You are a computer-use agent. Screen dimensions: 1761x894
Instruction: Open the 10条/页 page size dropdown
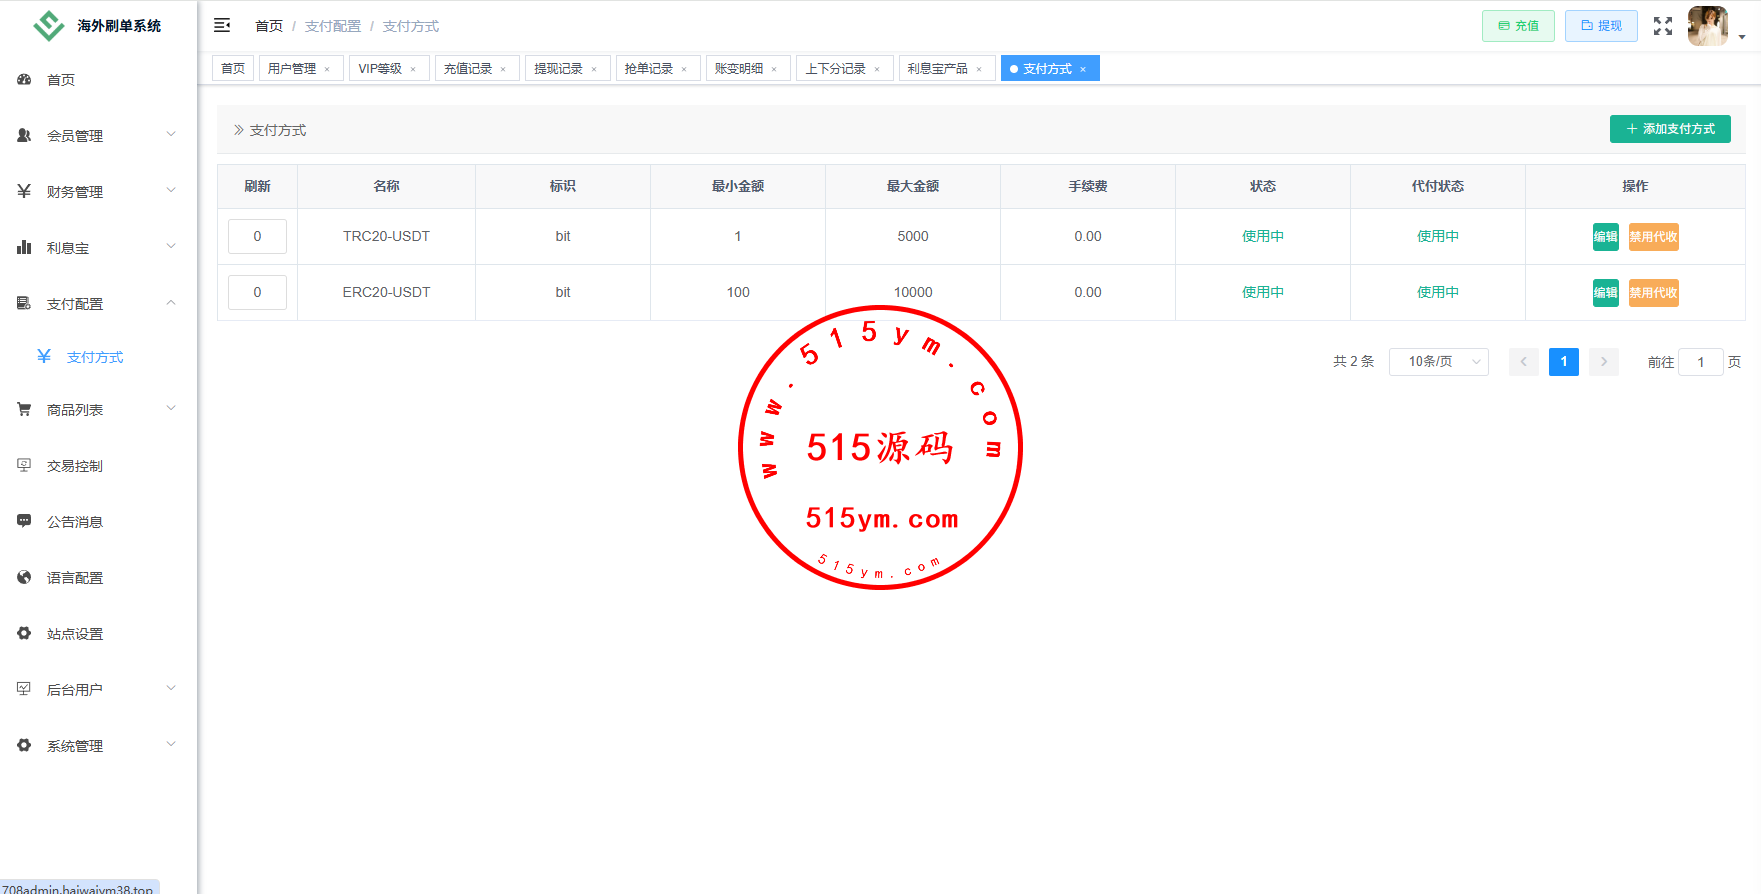coord(1438,362)
